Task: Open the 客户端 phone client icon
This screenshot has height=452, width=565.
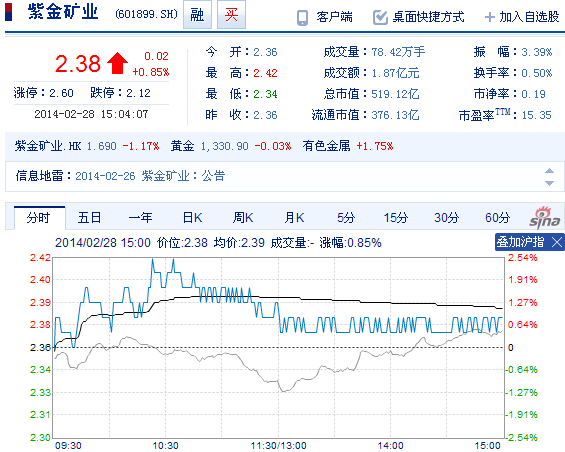Action: point(302,18)
